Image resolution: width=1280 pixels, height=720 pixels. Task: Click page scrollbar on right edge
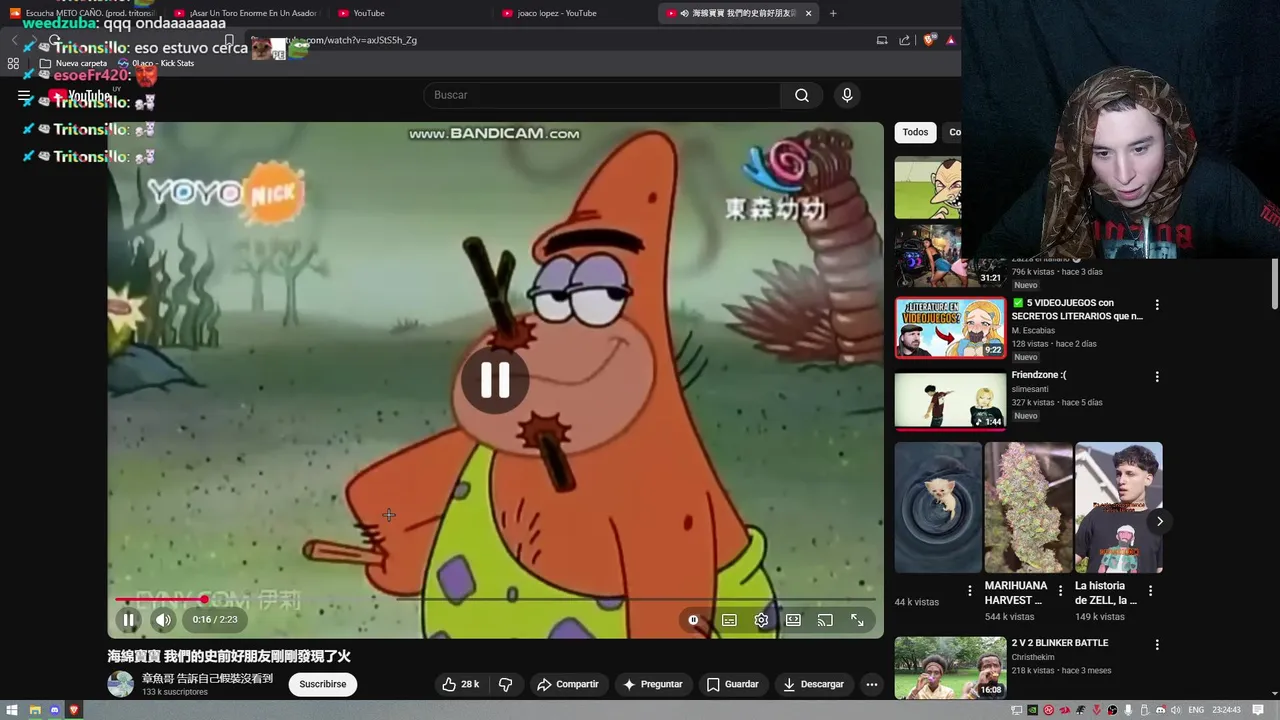[1274, 285]
